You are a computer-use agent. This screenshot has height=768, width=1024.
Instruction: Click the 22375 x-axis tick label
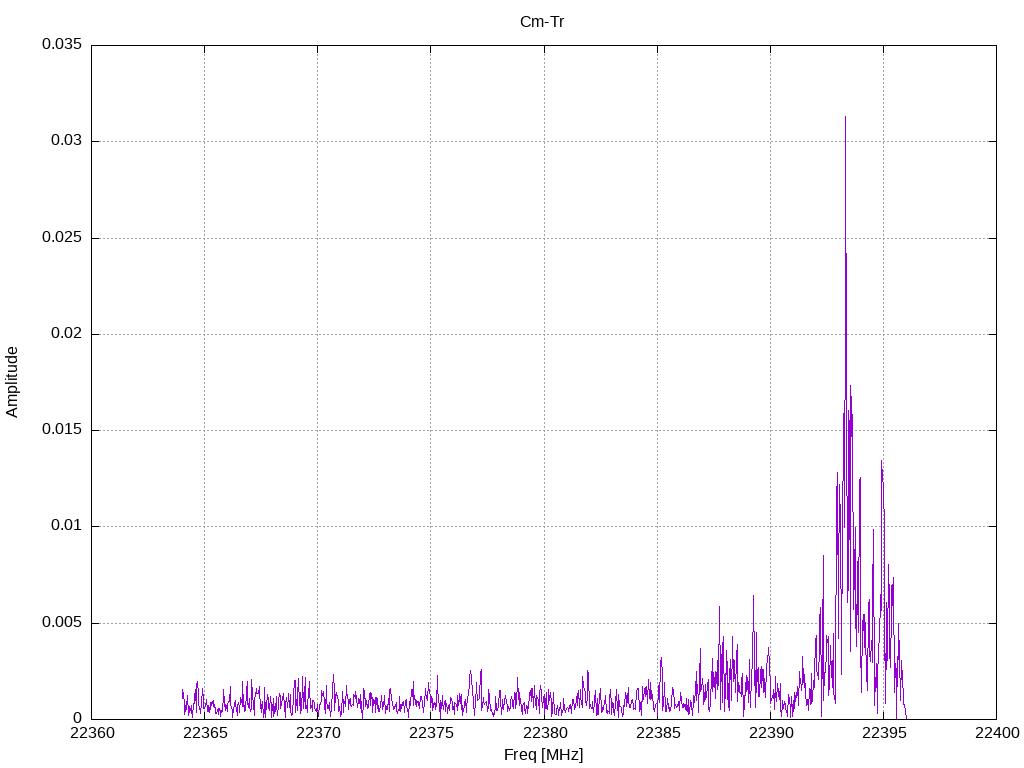pyautogui.click(x=430, y=735)
